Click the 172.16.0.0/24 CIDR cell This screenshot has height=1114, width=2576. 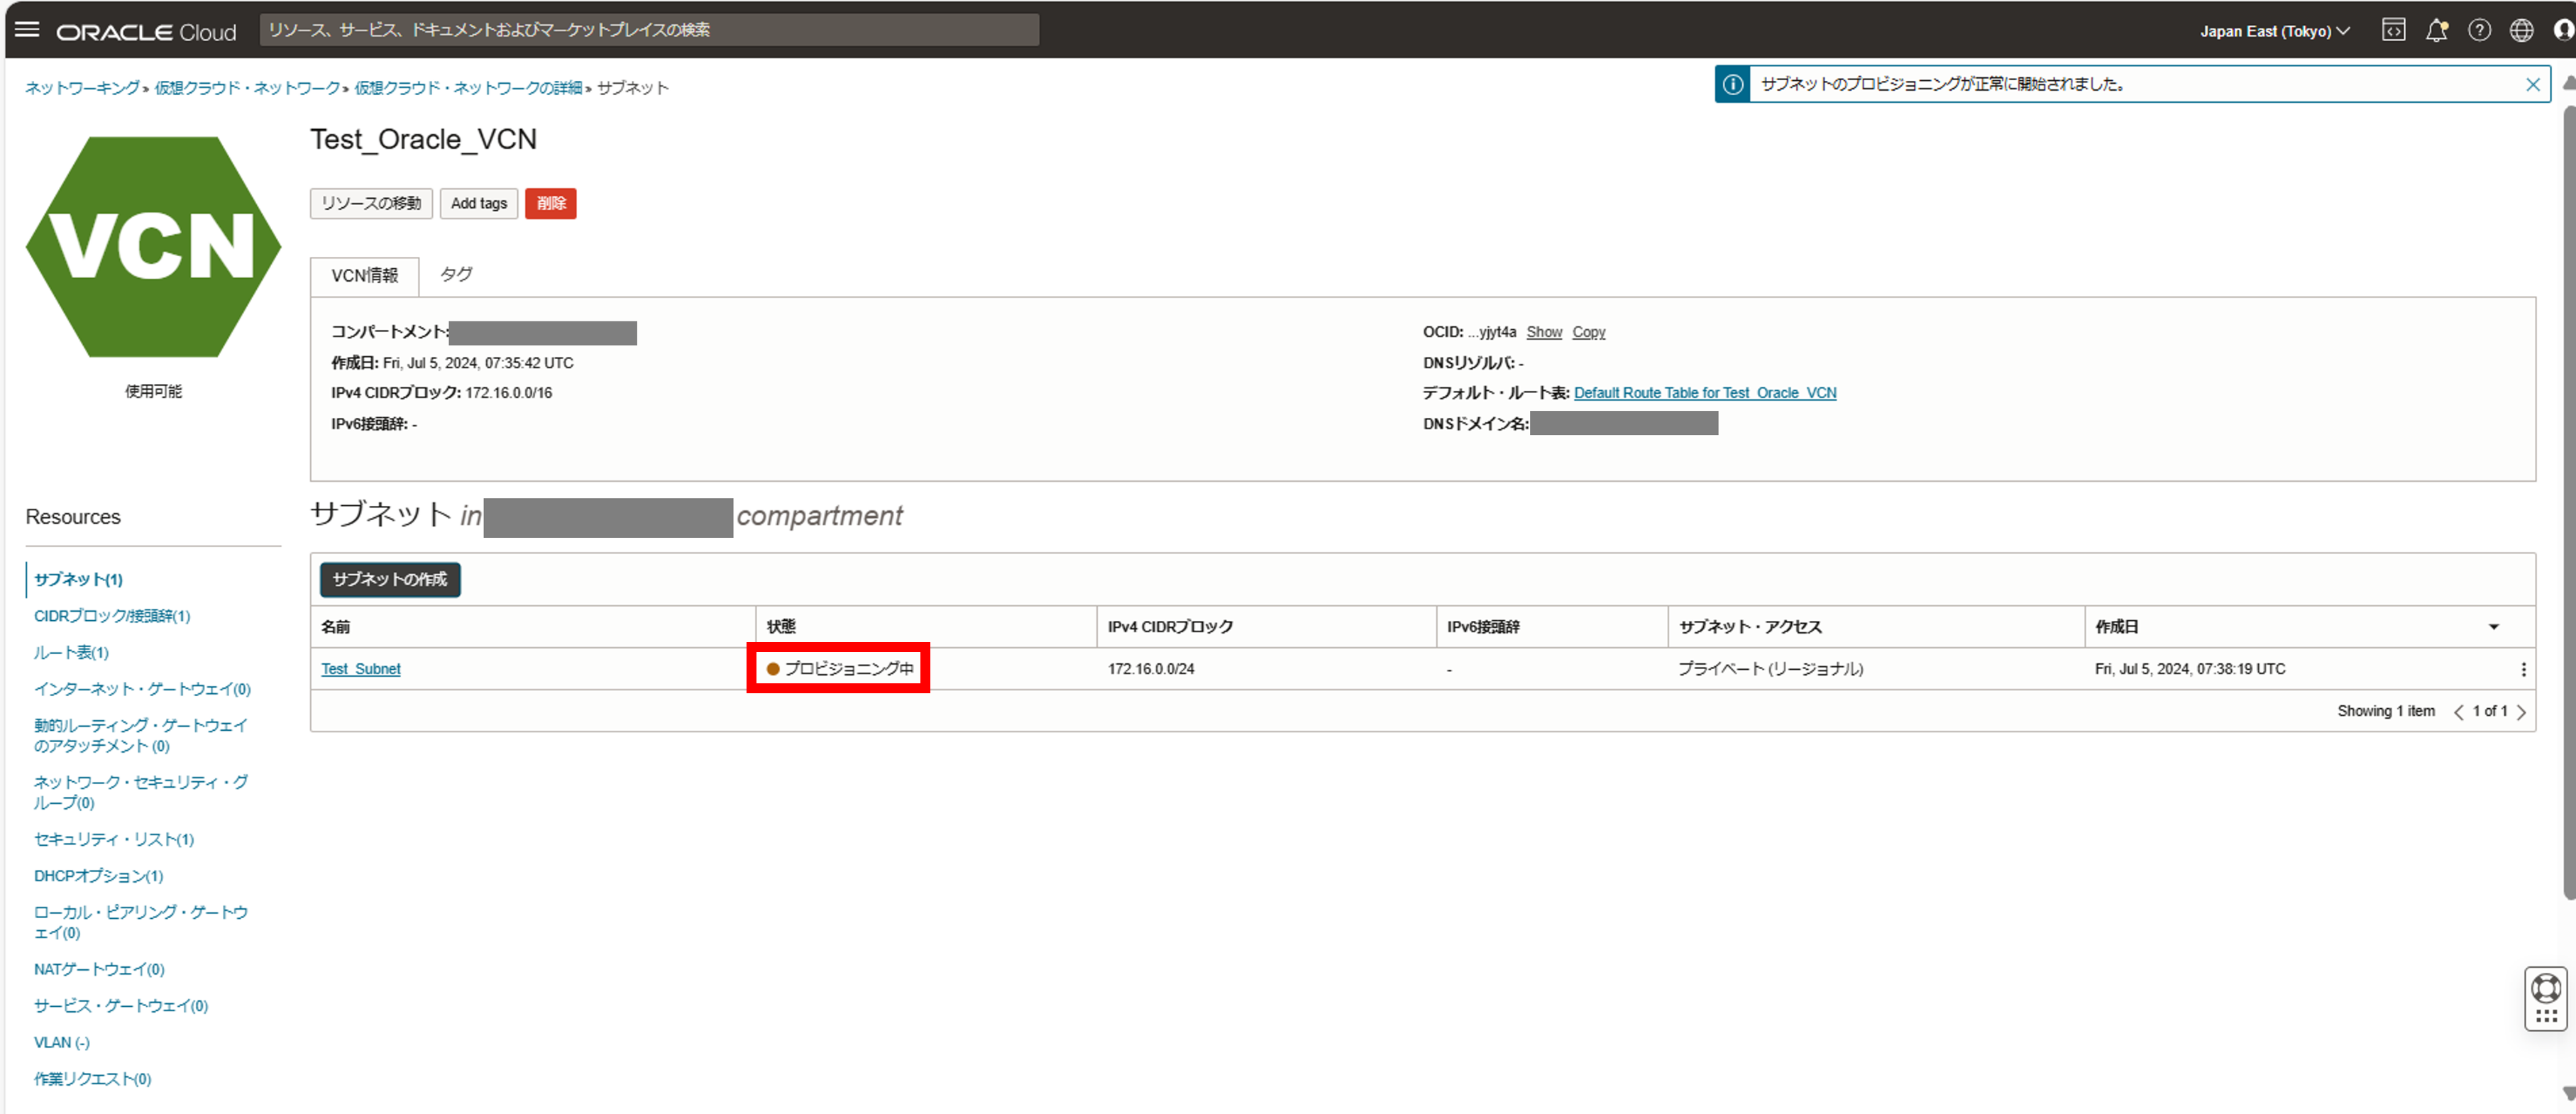pos(1151,669)
